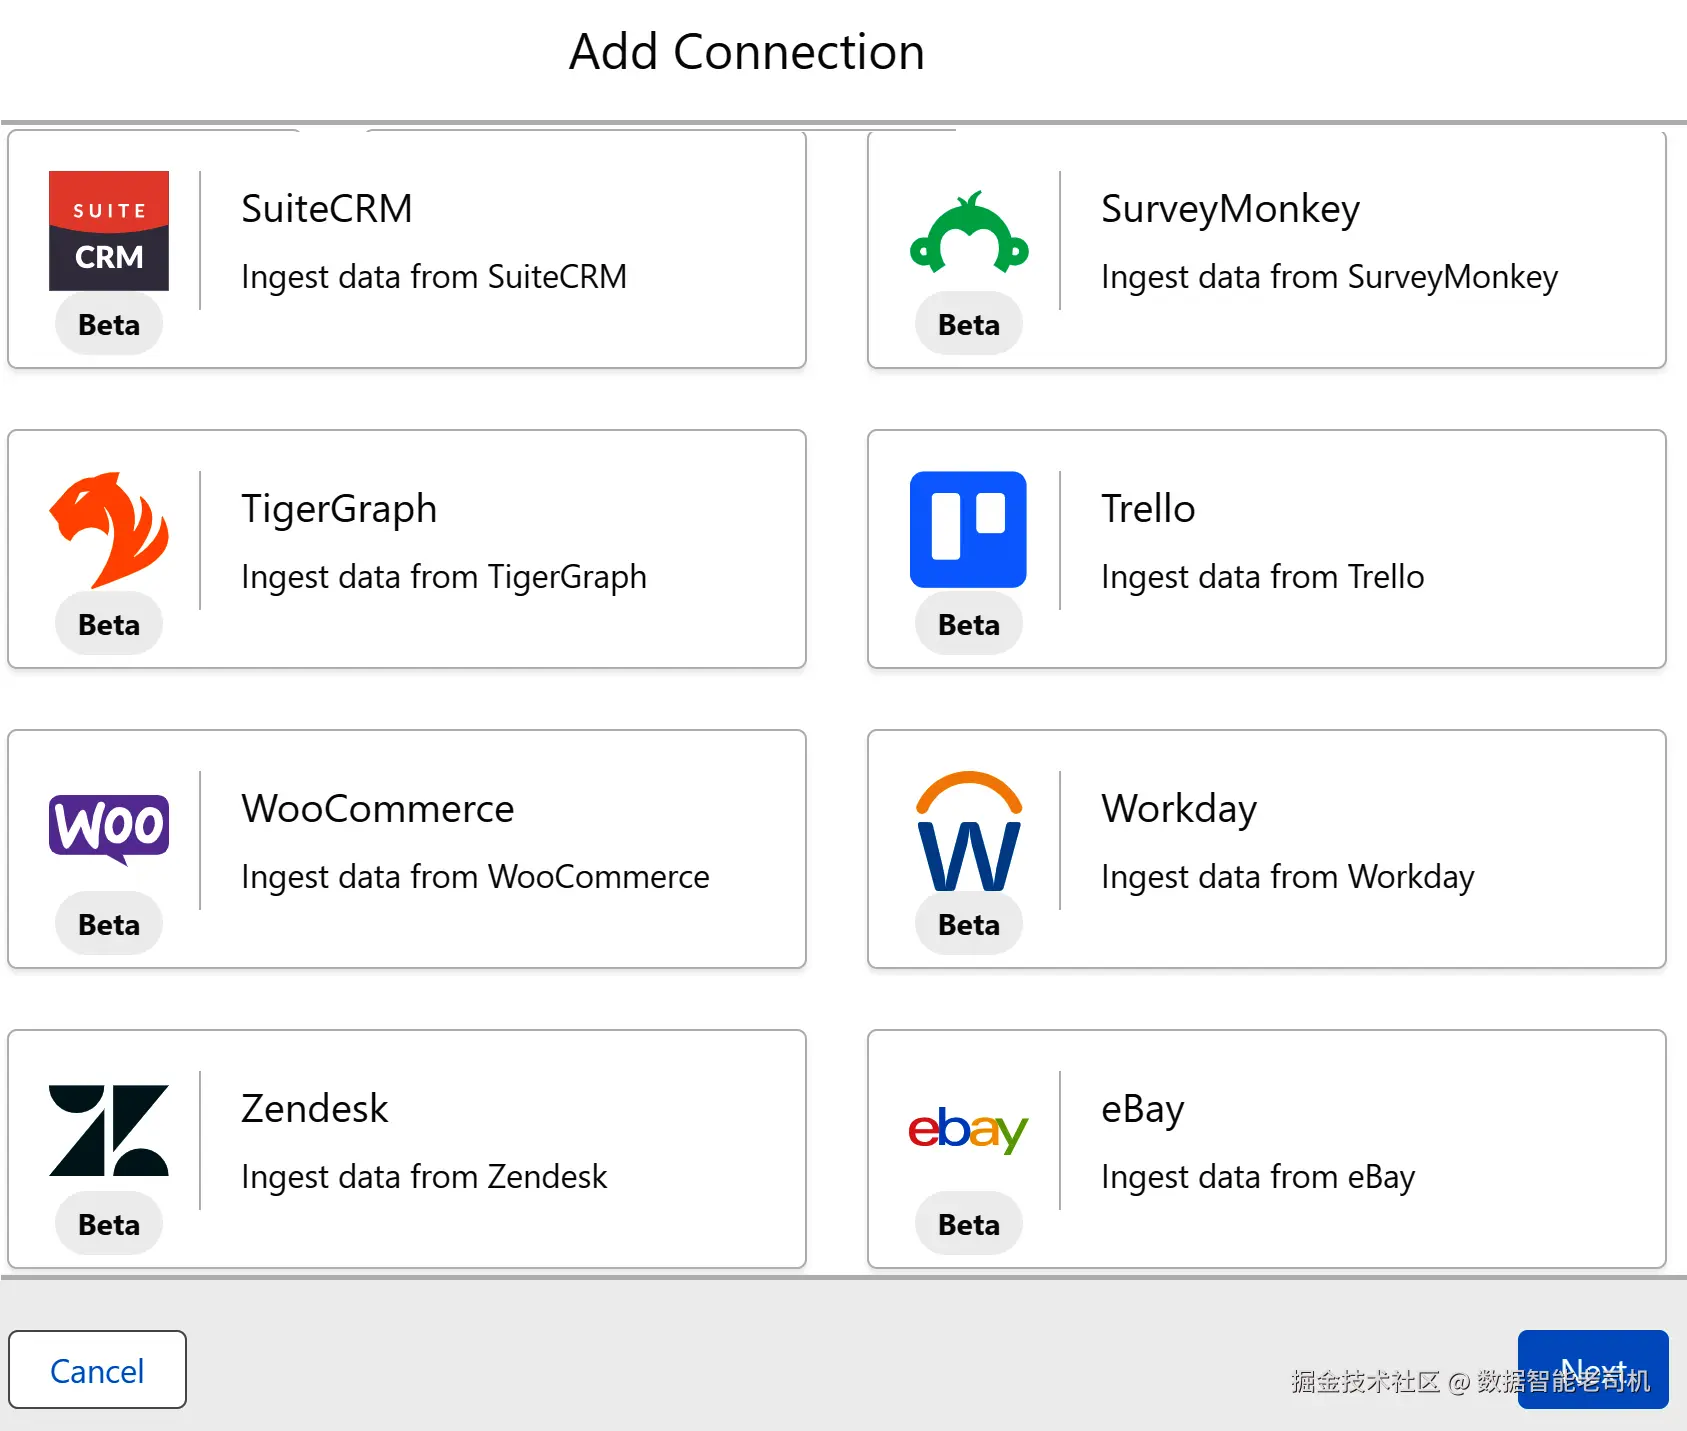
Task: Click the Workday W logo icon
Action: pos(969,830)
